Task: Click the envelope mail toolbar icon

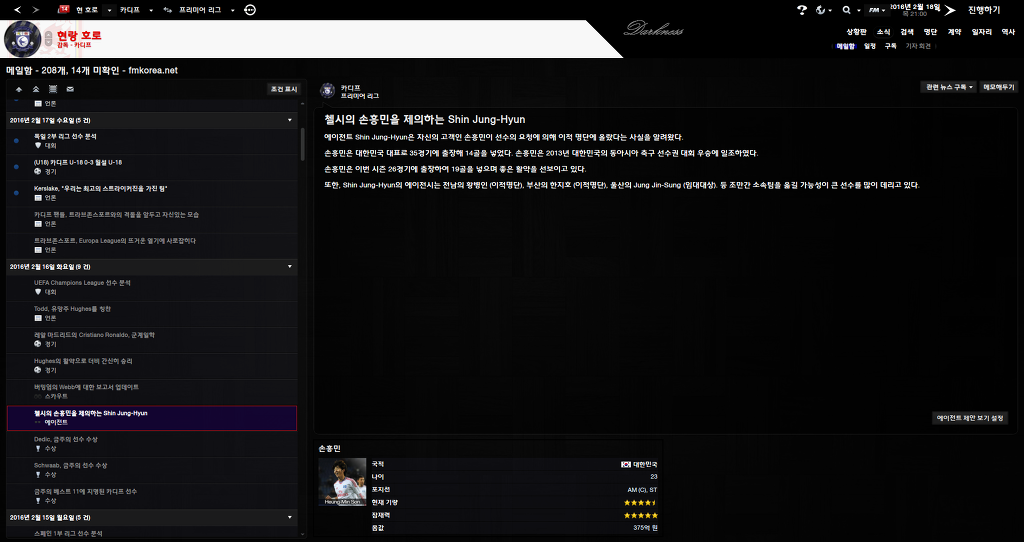Action: 71,89
